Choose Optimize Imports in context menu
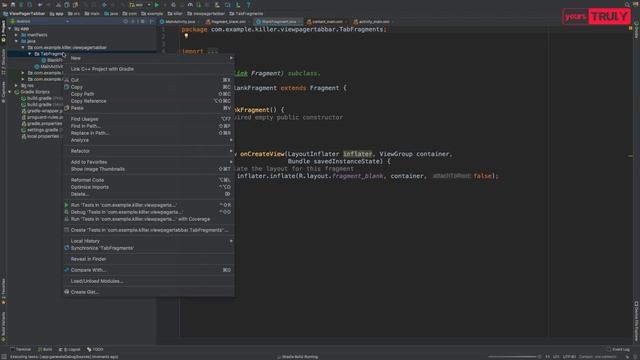Viewport: 640px width, 360px height. [149, 187]
